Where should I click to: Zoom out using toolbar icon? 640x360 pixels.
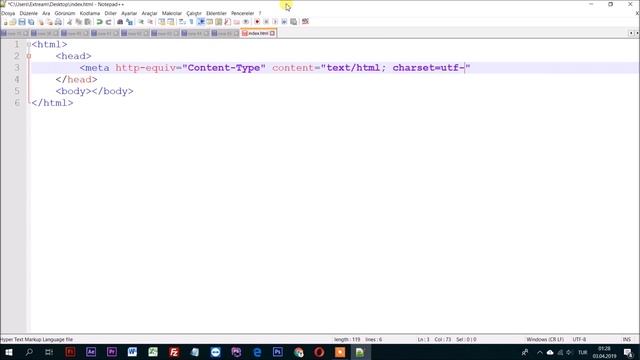[x=150, y=22]
